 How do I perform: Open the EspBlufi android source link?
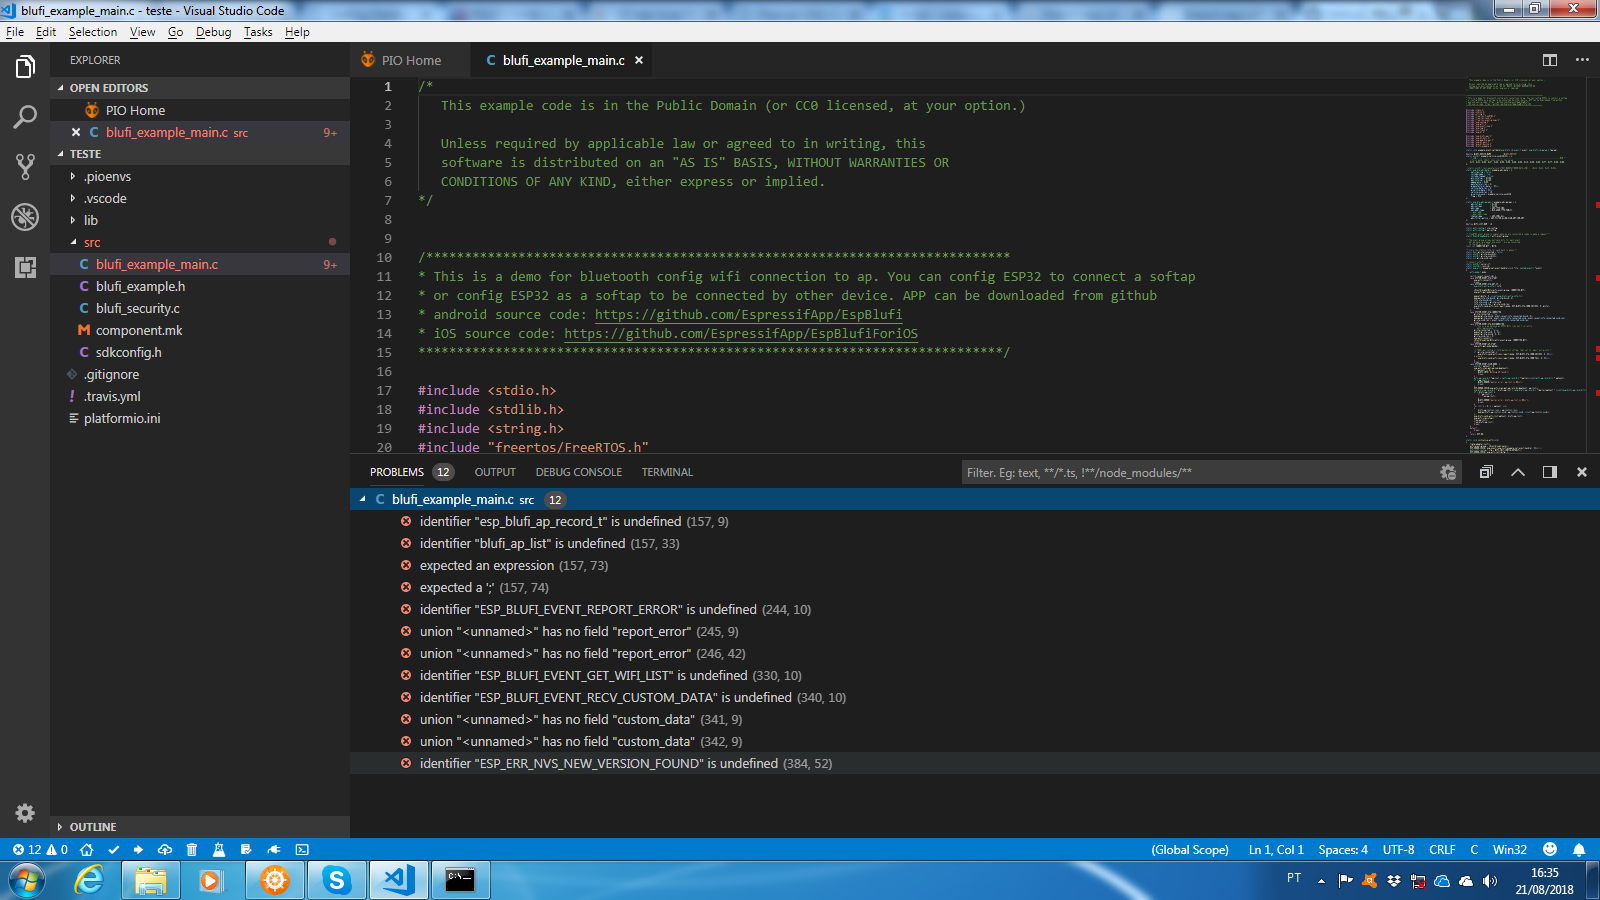[x=748, y=314]
